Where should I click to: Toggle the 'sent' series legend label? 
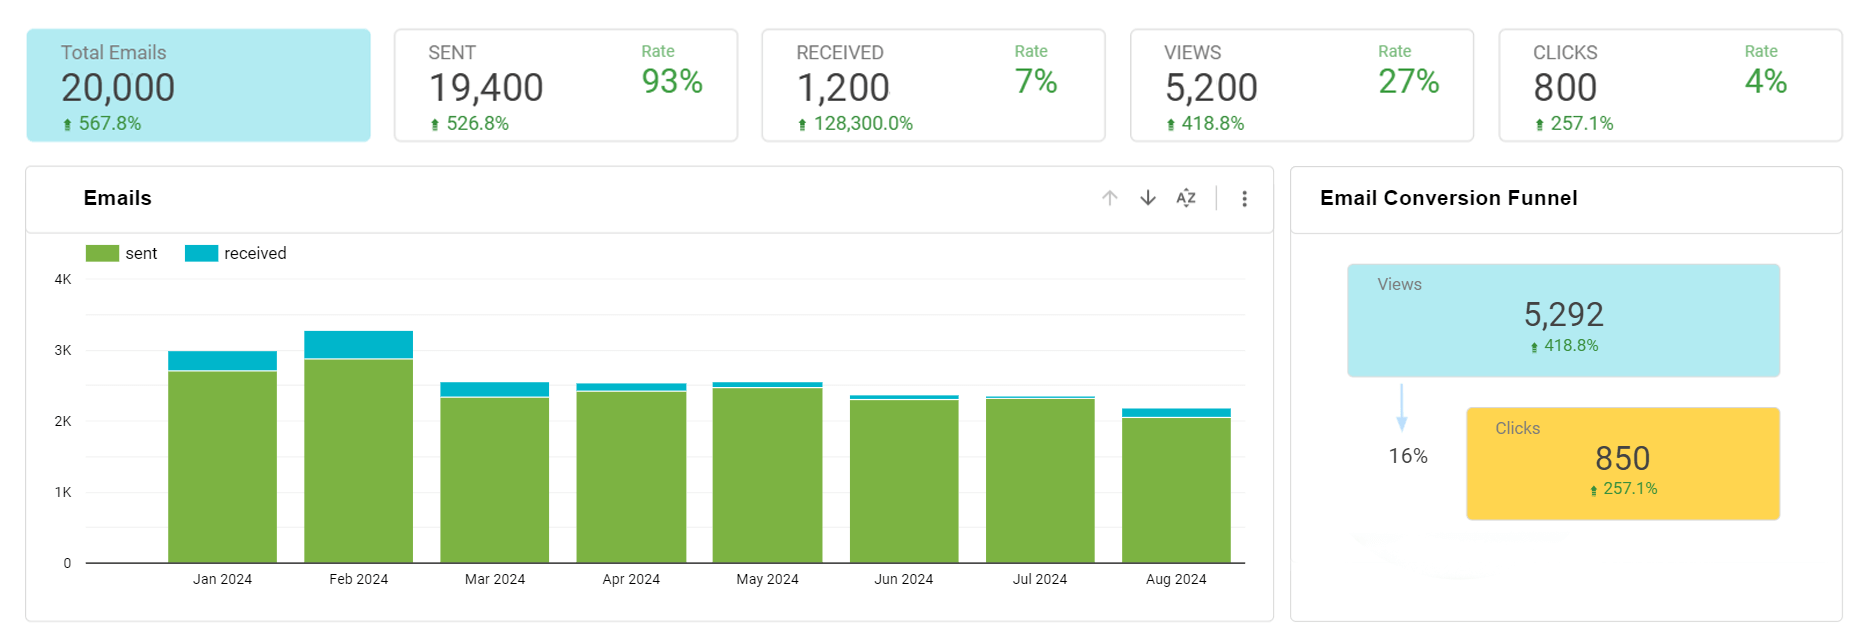(141, 254)
